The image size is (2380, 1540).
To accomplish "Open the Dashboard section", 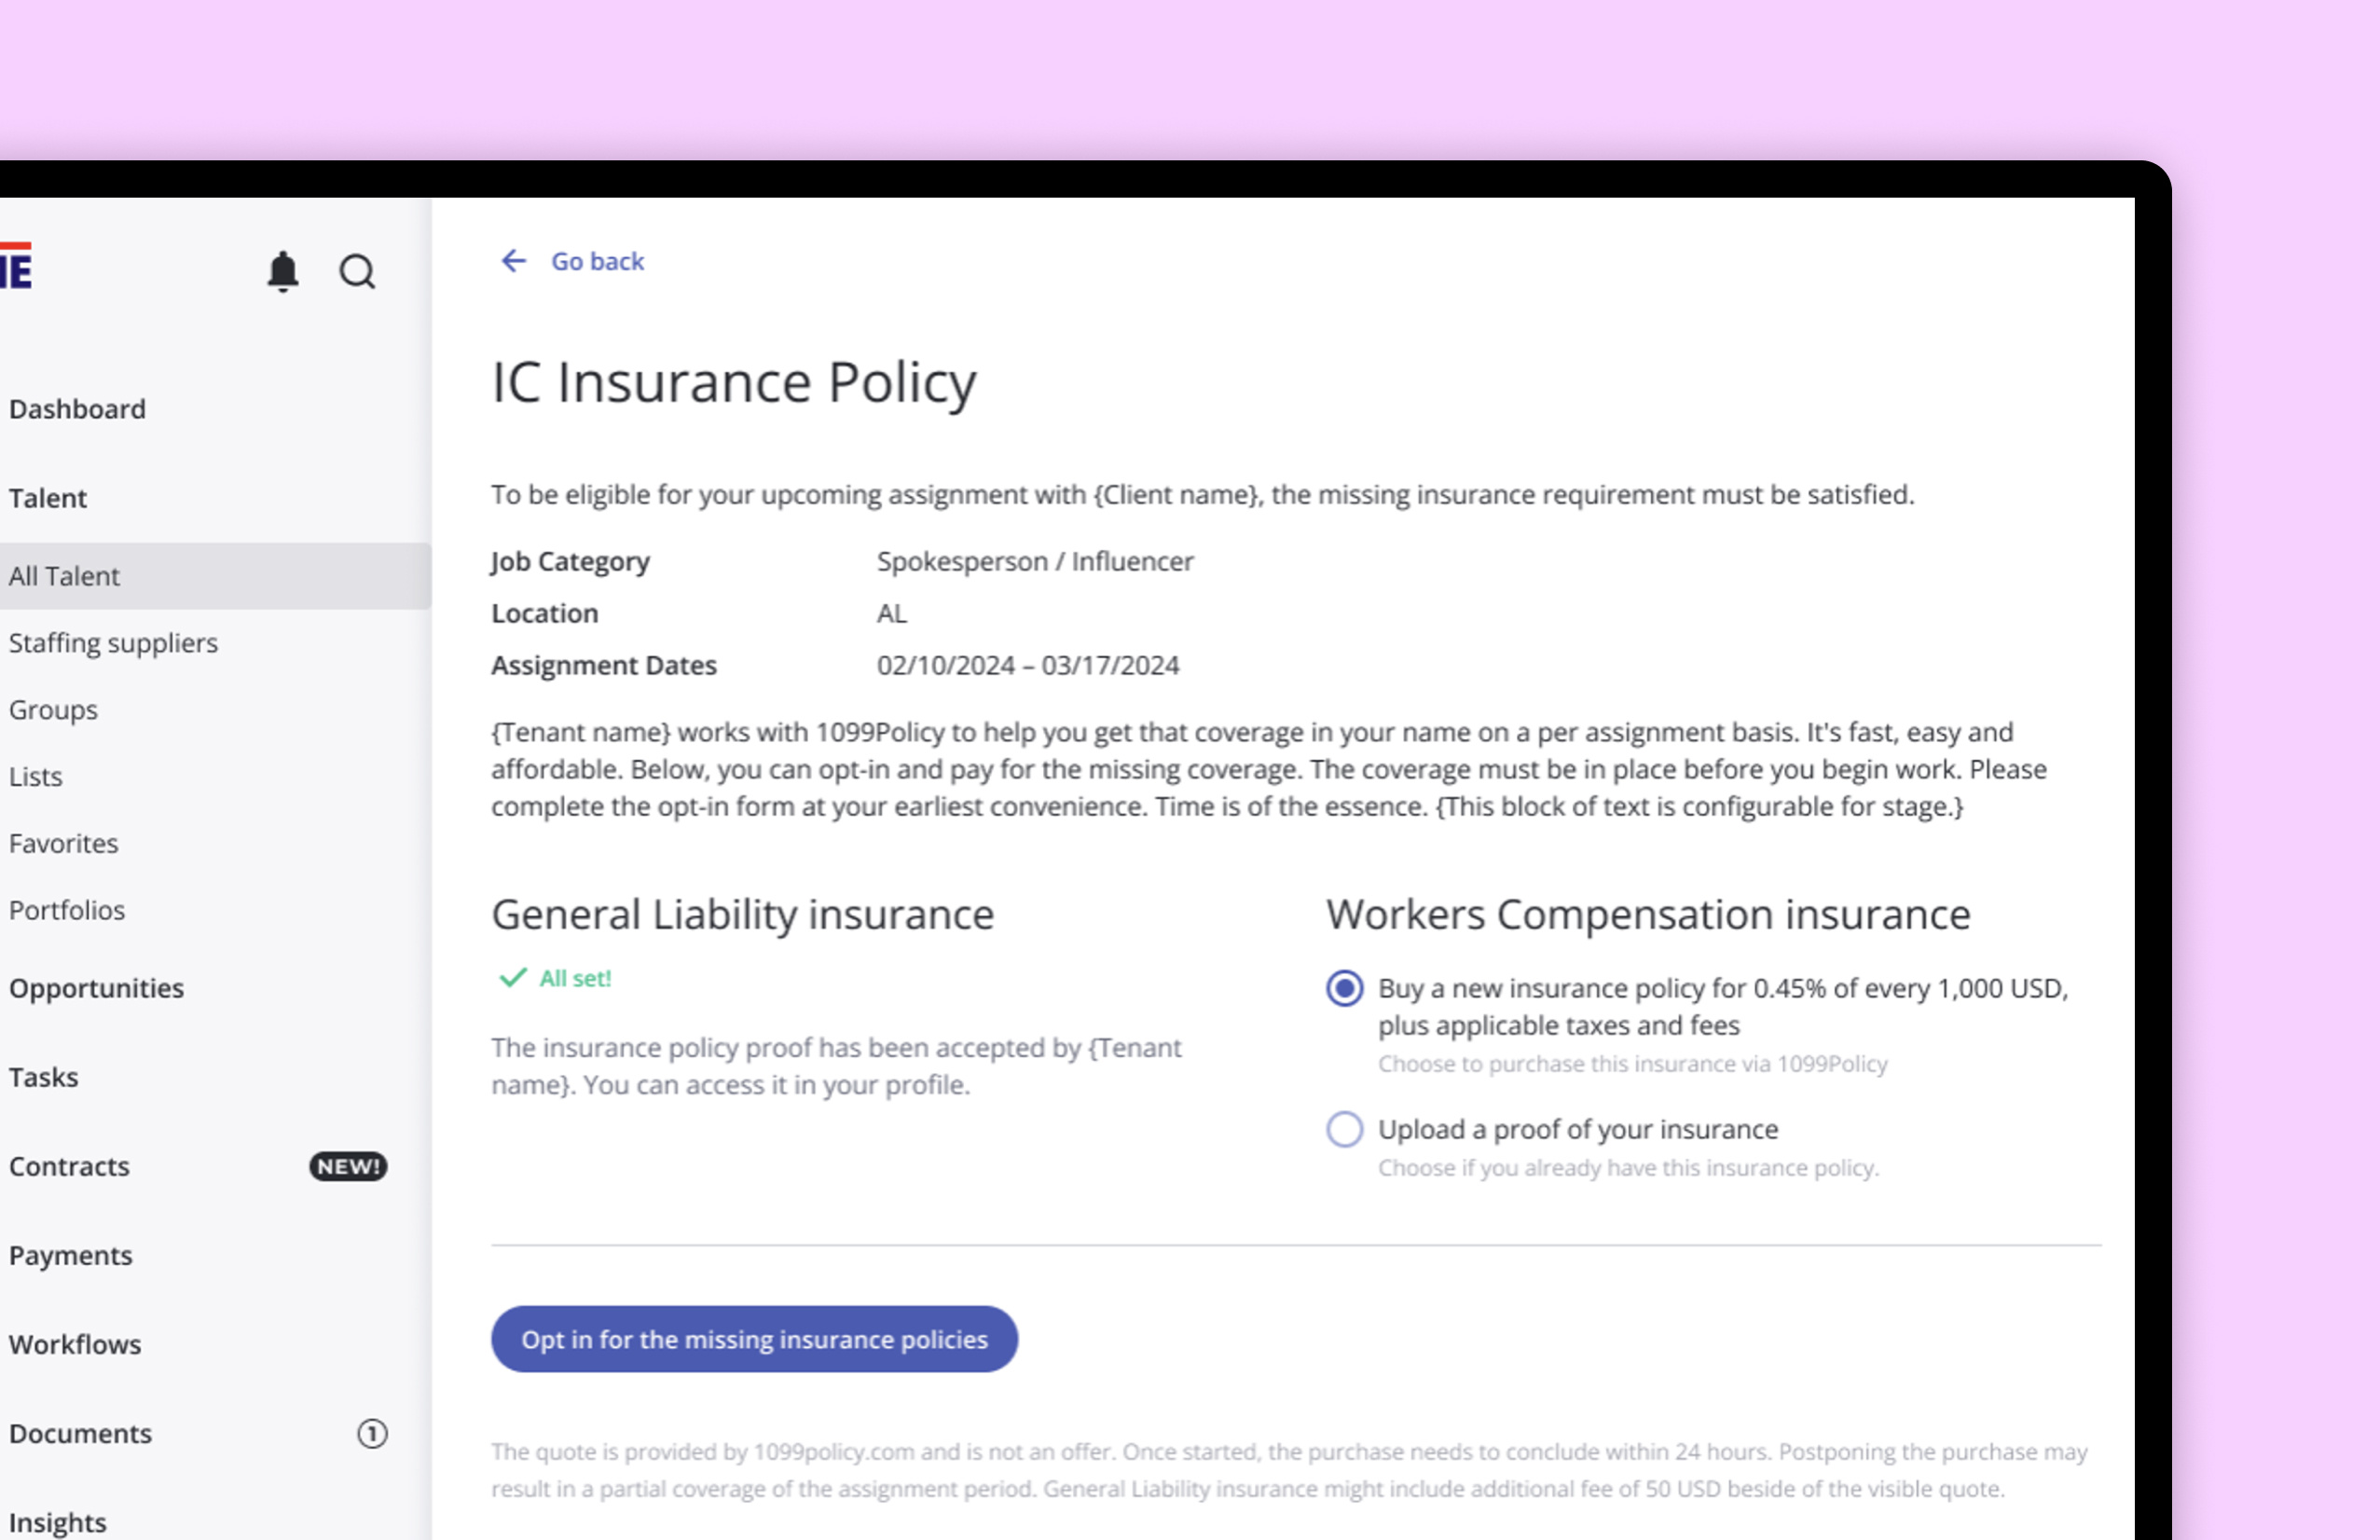I will coord(76,408).
